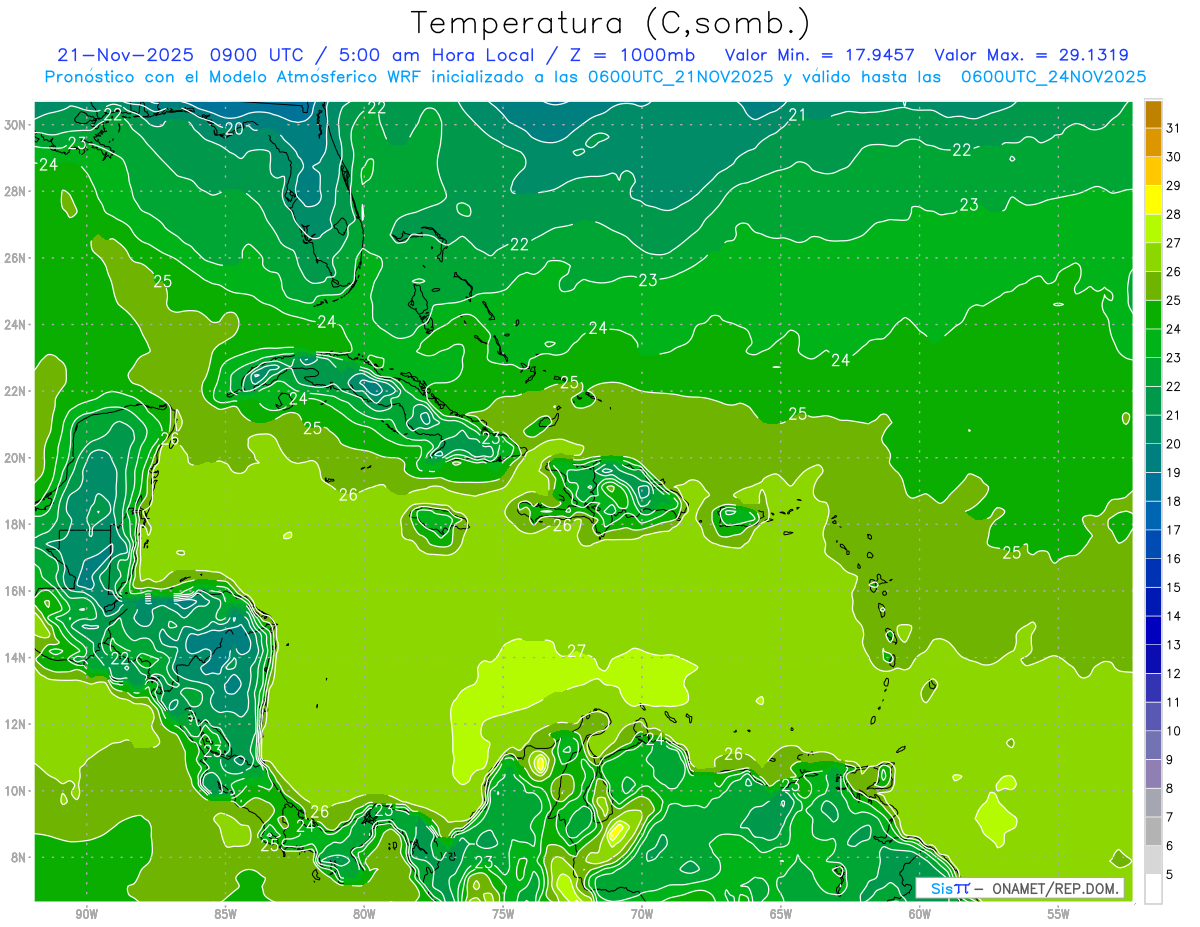Click the 'Valor Max. = 29.1319' value

coord(1032,56)
